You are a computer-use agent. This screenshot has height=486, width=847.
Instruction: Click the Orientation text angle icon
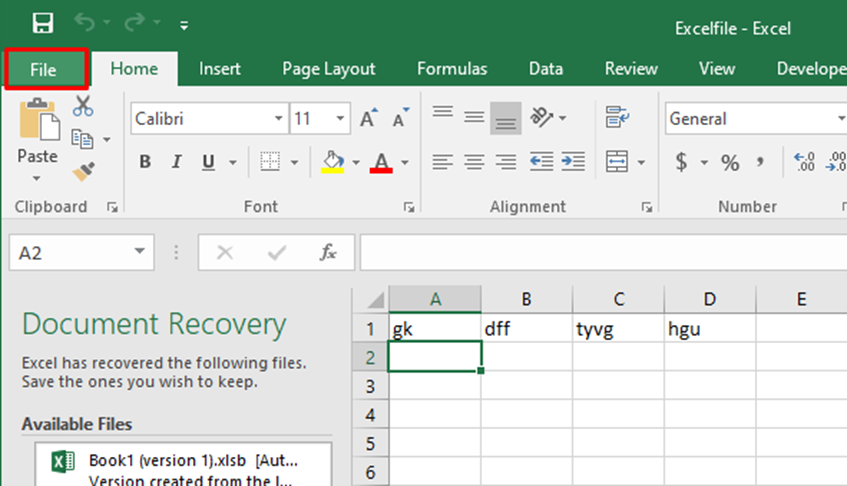(x=542, y=117)
